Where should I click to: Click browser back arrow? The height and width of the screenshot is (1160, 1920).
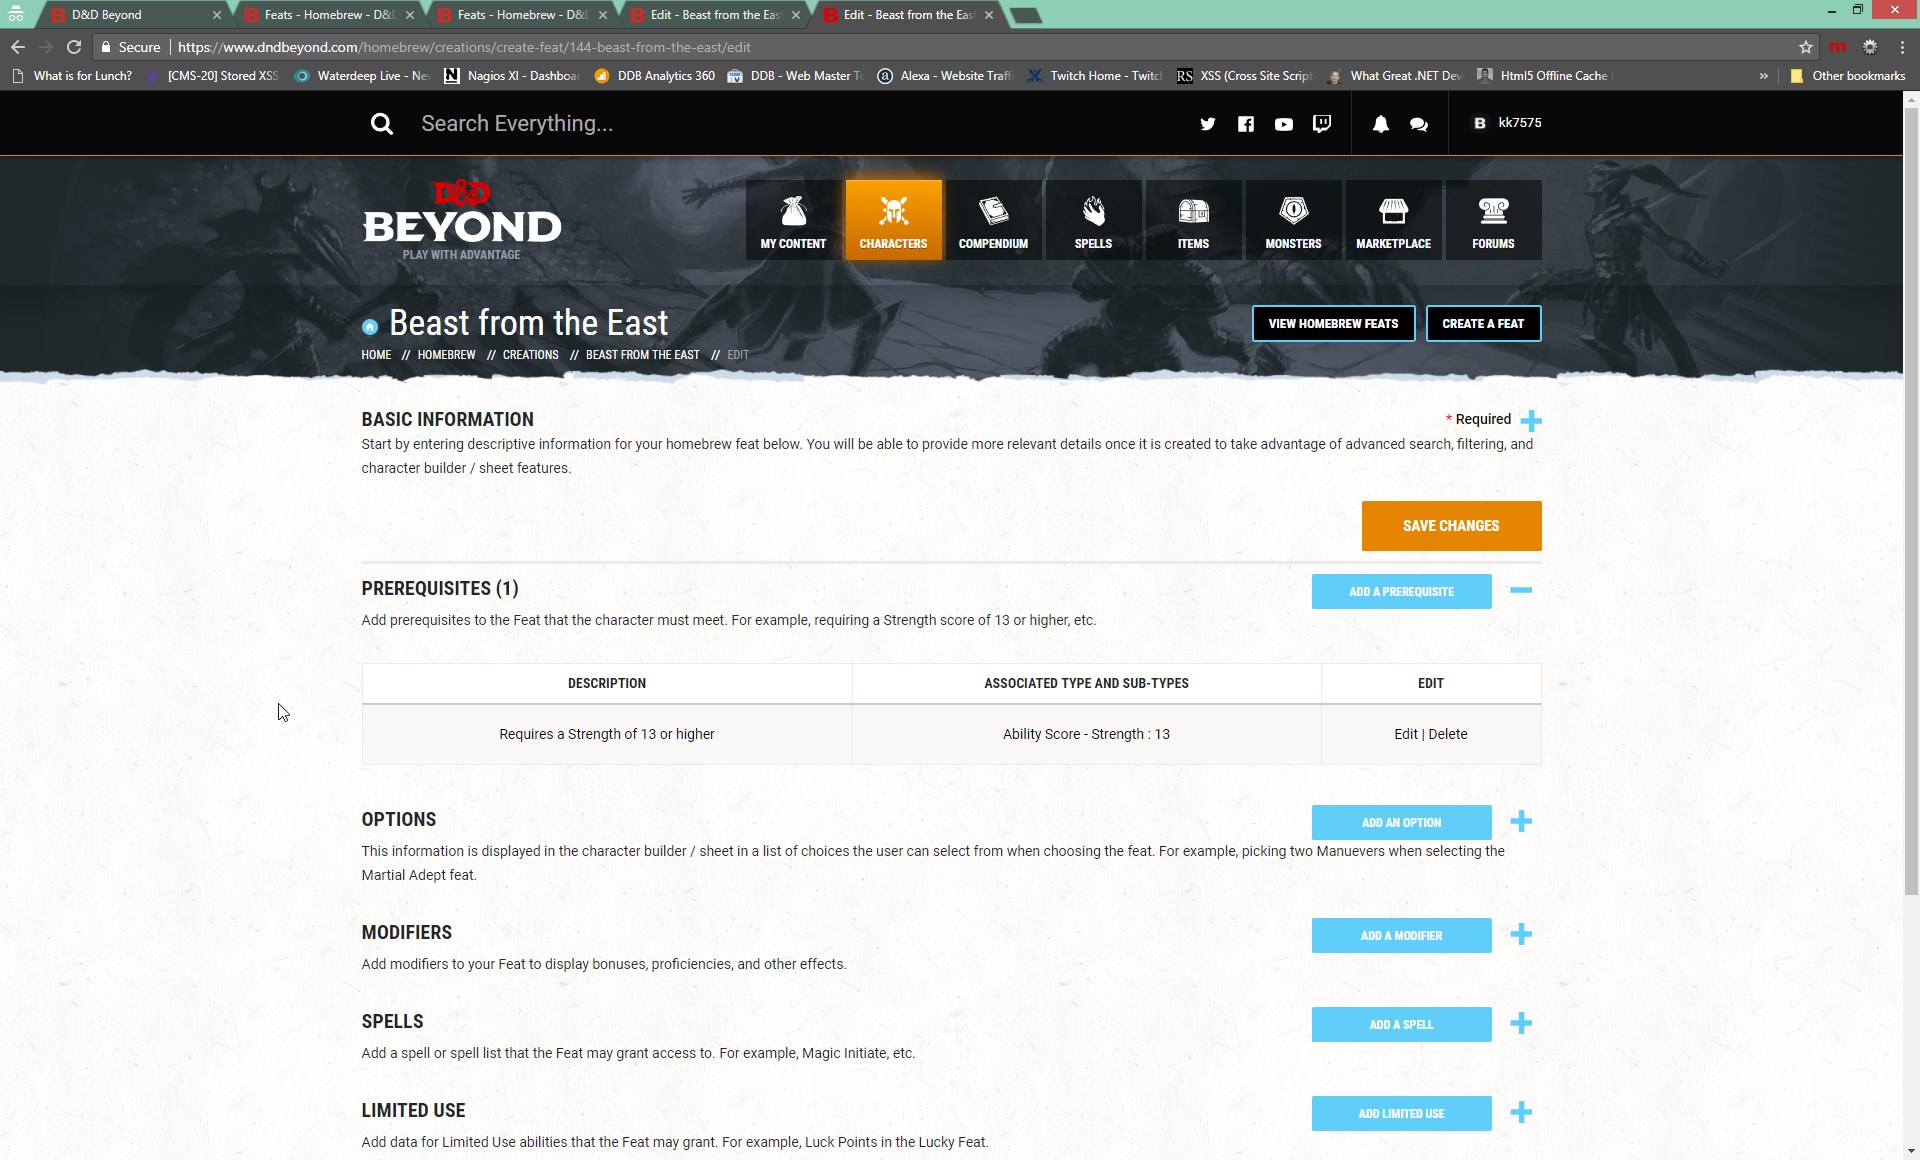pos(18,47)
